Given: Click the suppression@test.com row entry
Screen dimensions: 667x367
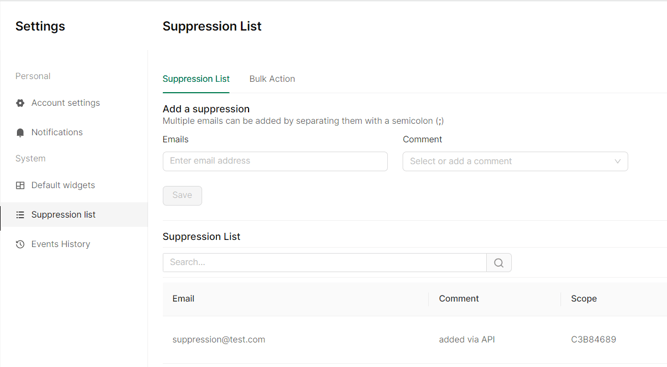Looking at the screenshot, I should [x=219, y=339].
